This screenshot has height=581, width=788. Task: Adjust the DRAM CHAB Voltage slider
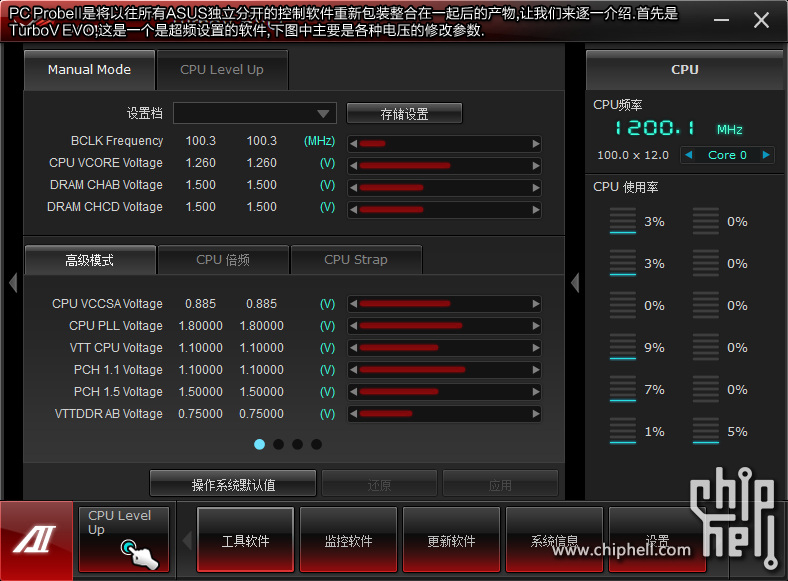(445, 187)
